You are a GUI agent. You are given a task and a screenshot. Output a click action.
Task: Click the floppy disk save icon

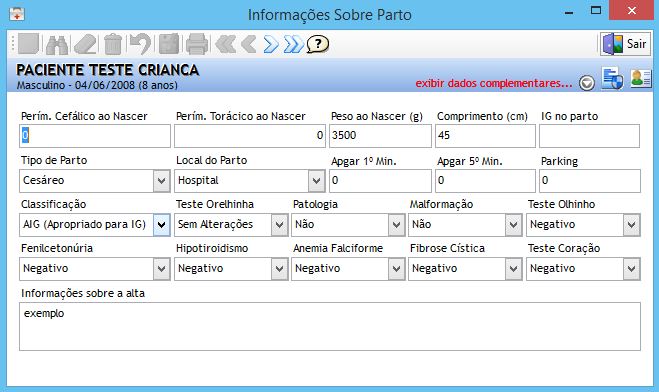click(x=169, y=44)
